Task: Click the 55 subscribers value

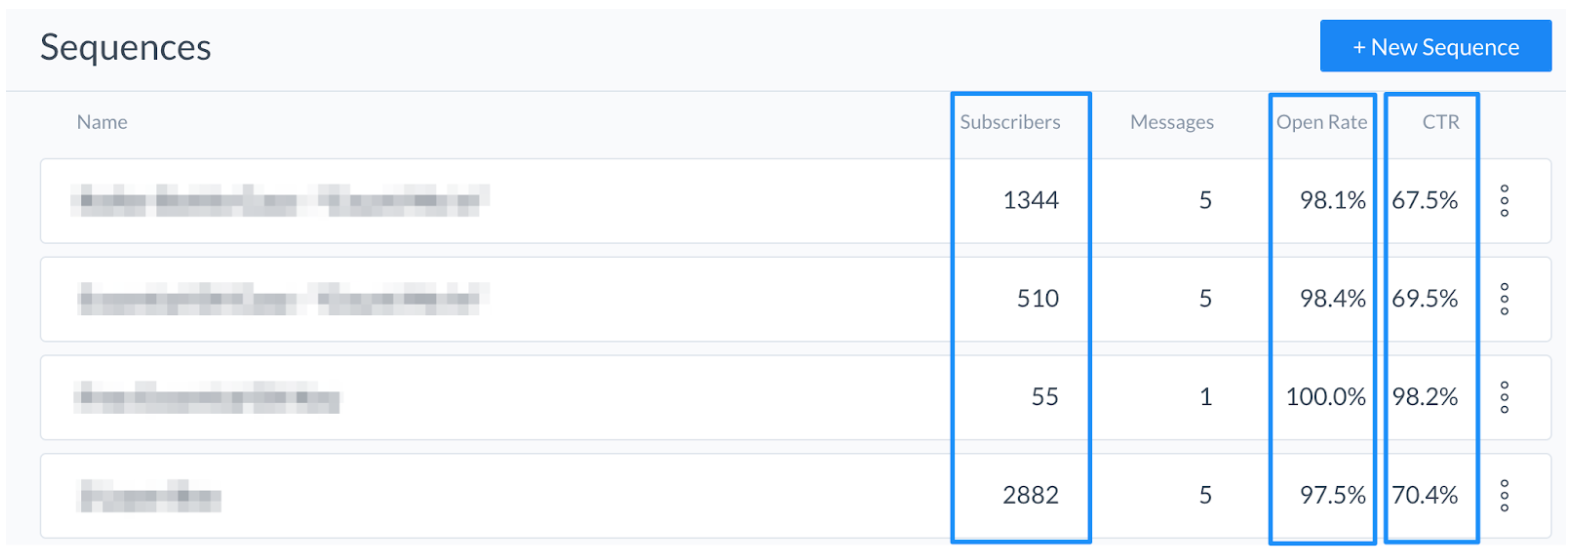Action: coord(1044,397)
